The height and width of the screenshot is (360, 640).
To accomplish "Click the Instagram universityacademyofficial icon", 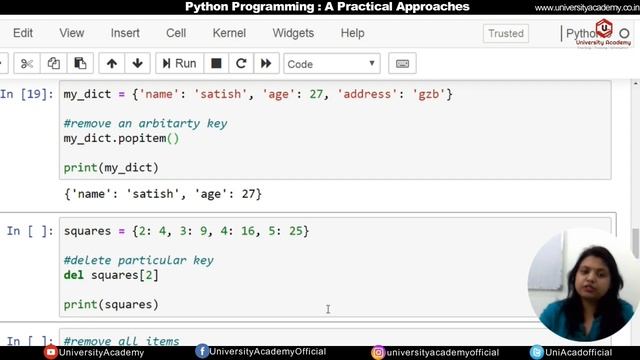I will click(378, 352).
